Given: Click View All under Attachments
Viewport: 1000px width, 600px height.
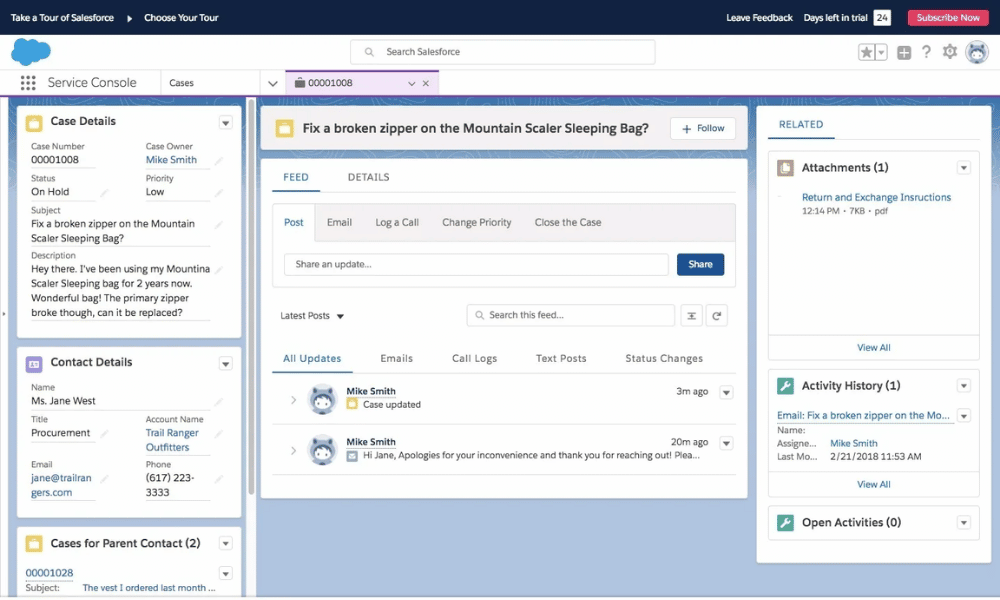Looking at the screenshot, I should click(874, 348).
